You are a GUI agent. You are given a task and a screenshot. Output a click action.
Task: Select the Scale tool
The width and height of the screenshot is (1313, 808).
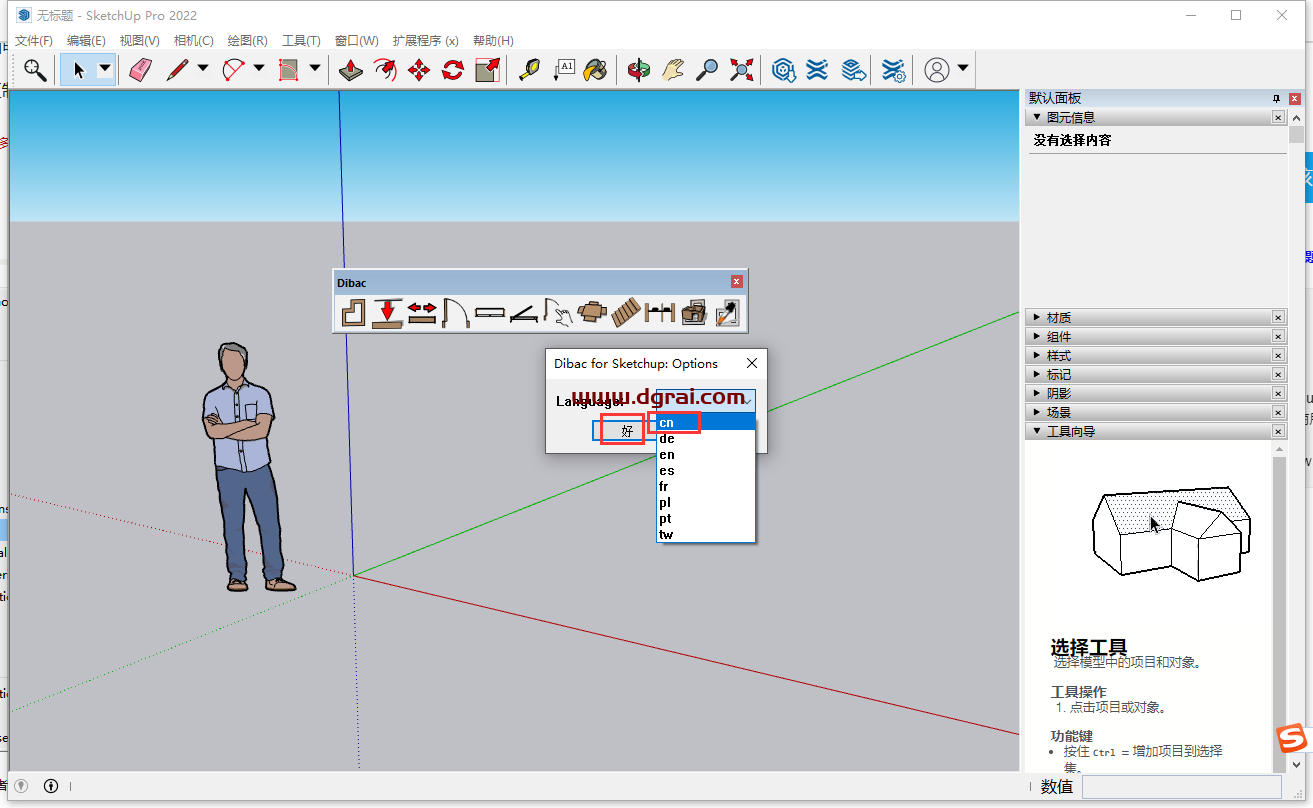point(487,70)
